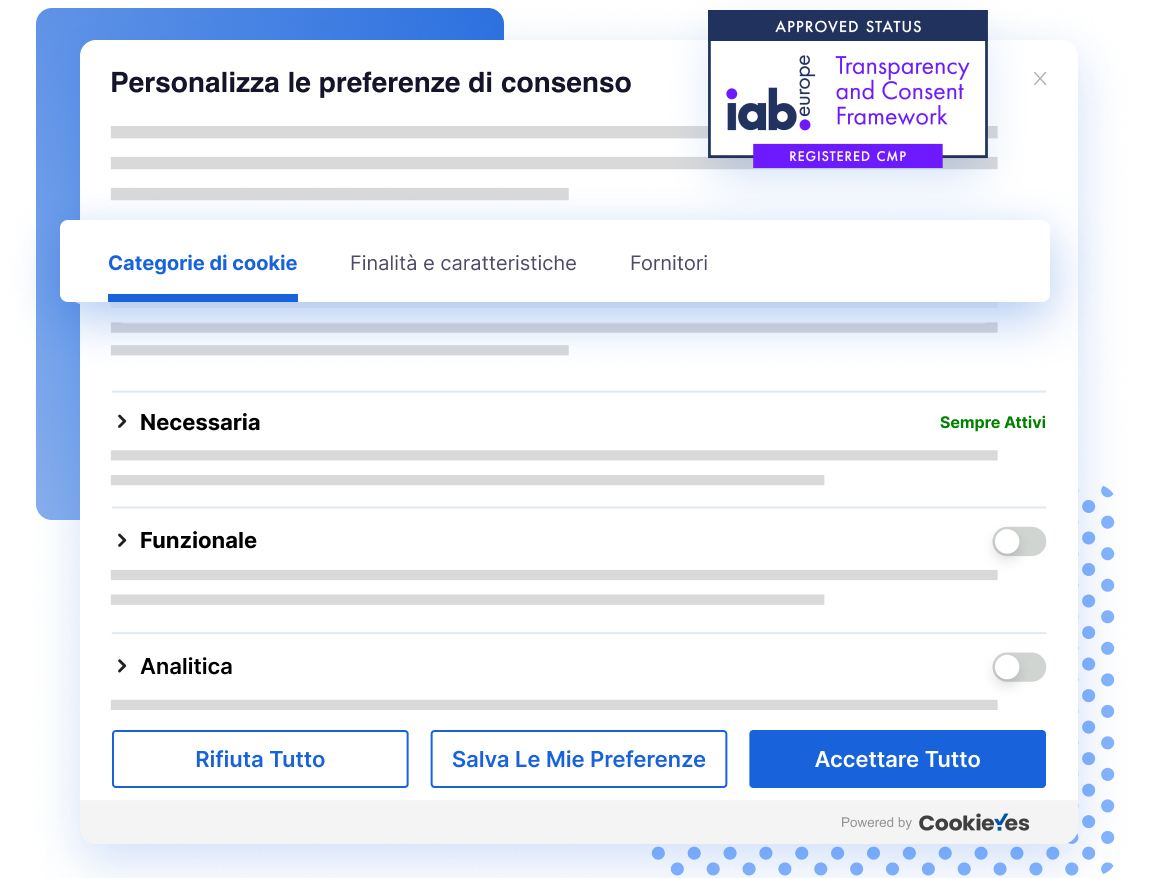Image resolution: width=1152 pixels, height=878 pixels.
Task: Enable the Analitica cookies toggle
Action: (x=1019, y=667)
